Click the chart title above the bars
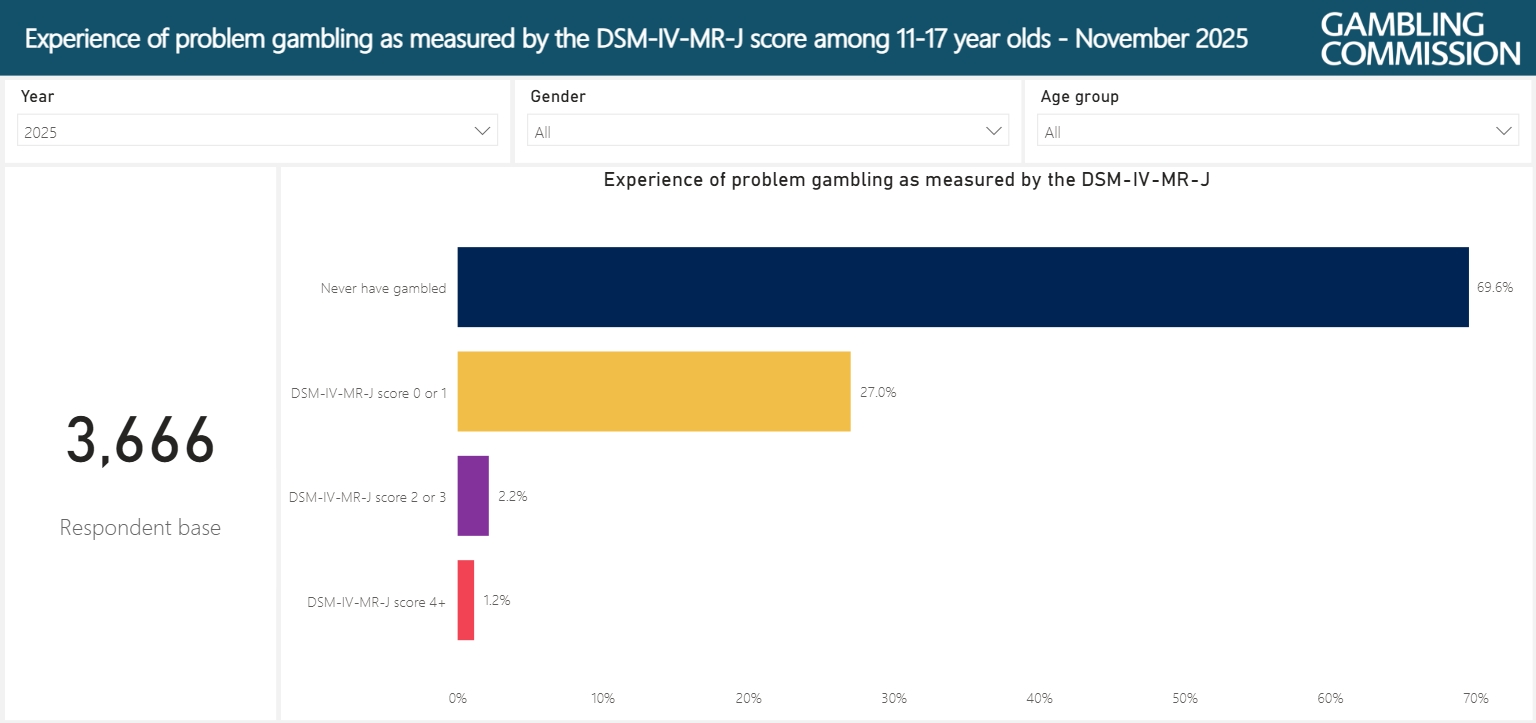Screen dimensions: 1536x723 pyautogui.click(x=906, y=180)
